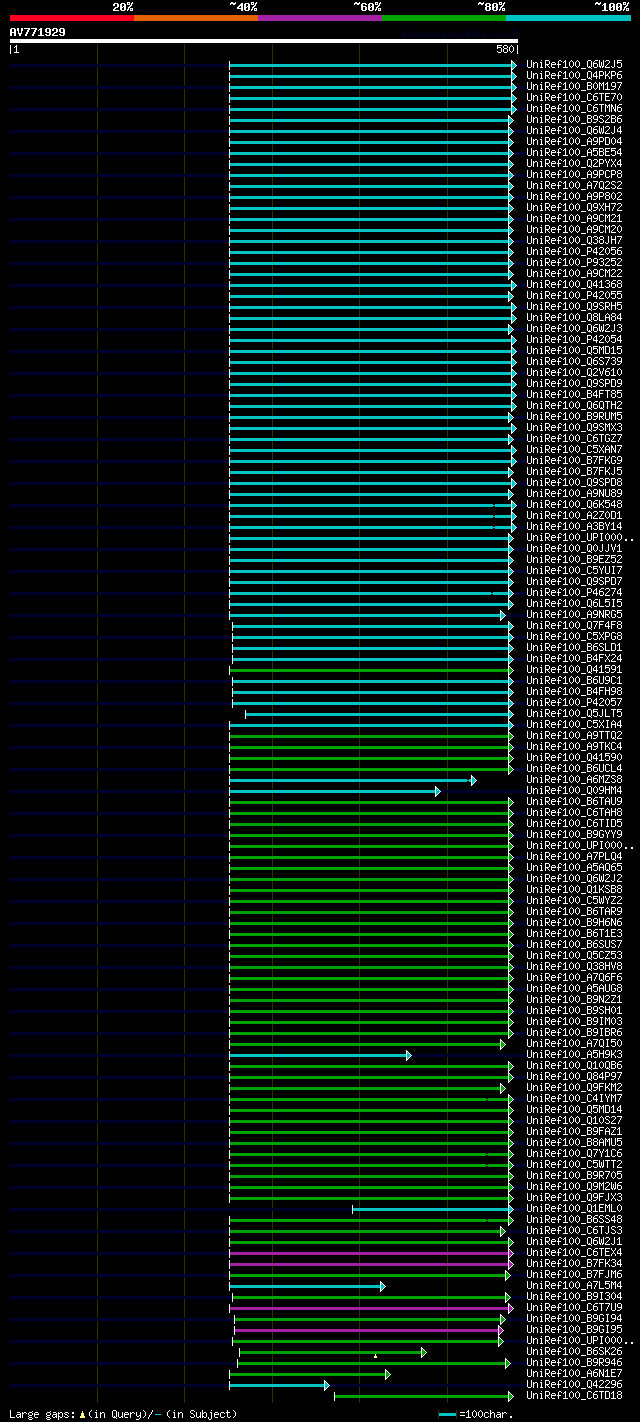Click the UniRef100_Q6K548 label
Screen dimensions: 640x1422
coord(574,505)
